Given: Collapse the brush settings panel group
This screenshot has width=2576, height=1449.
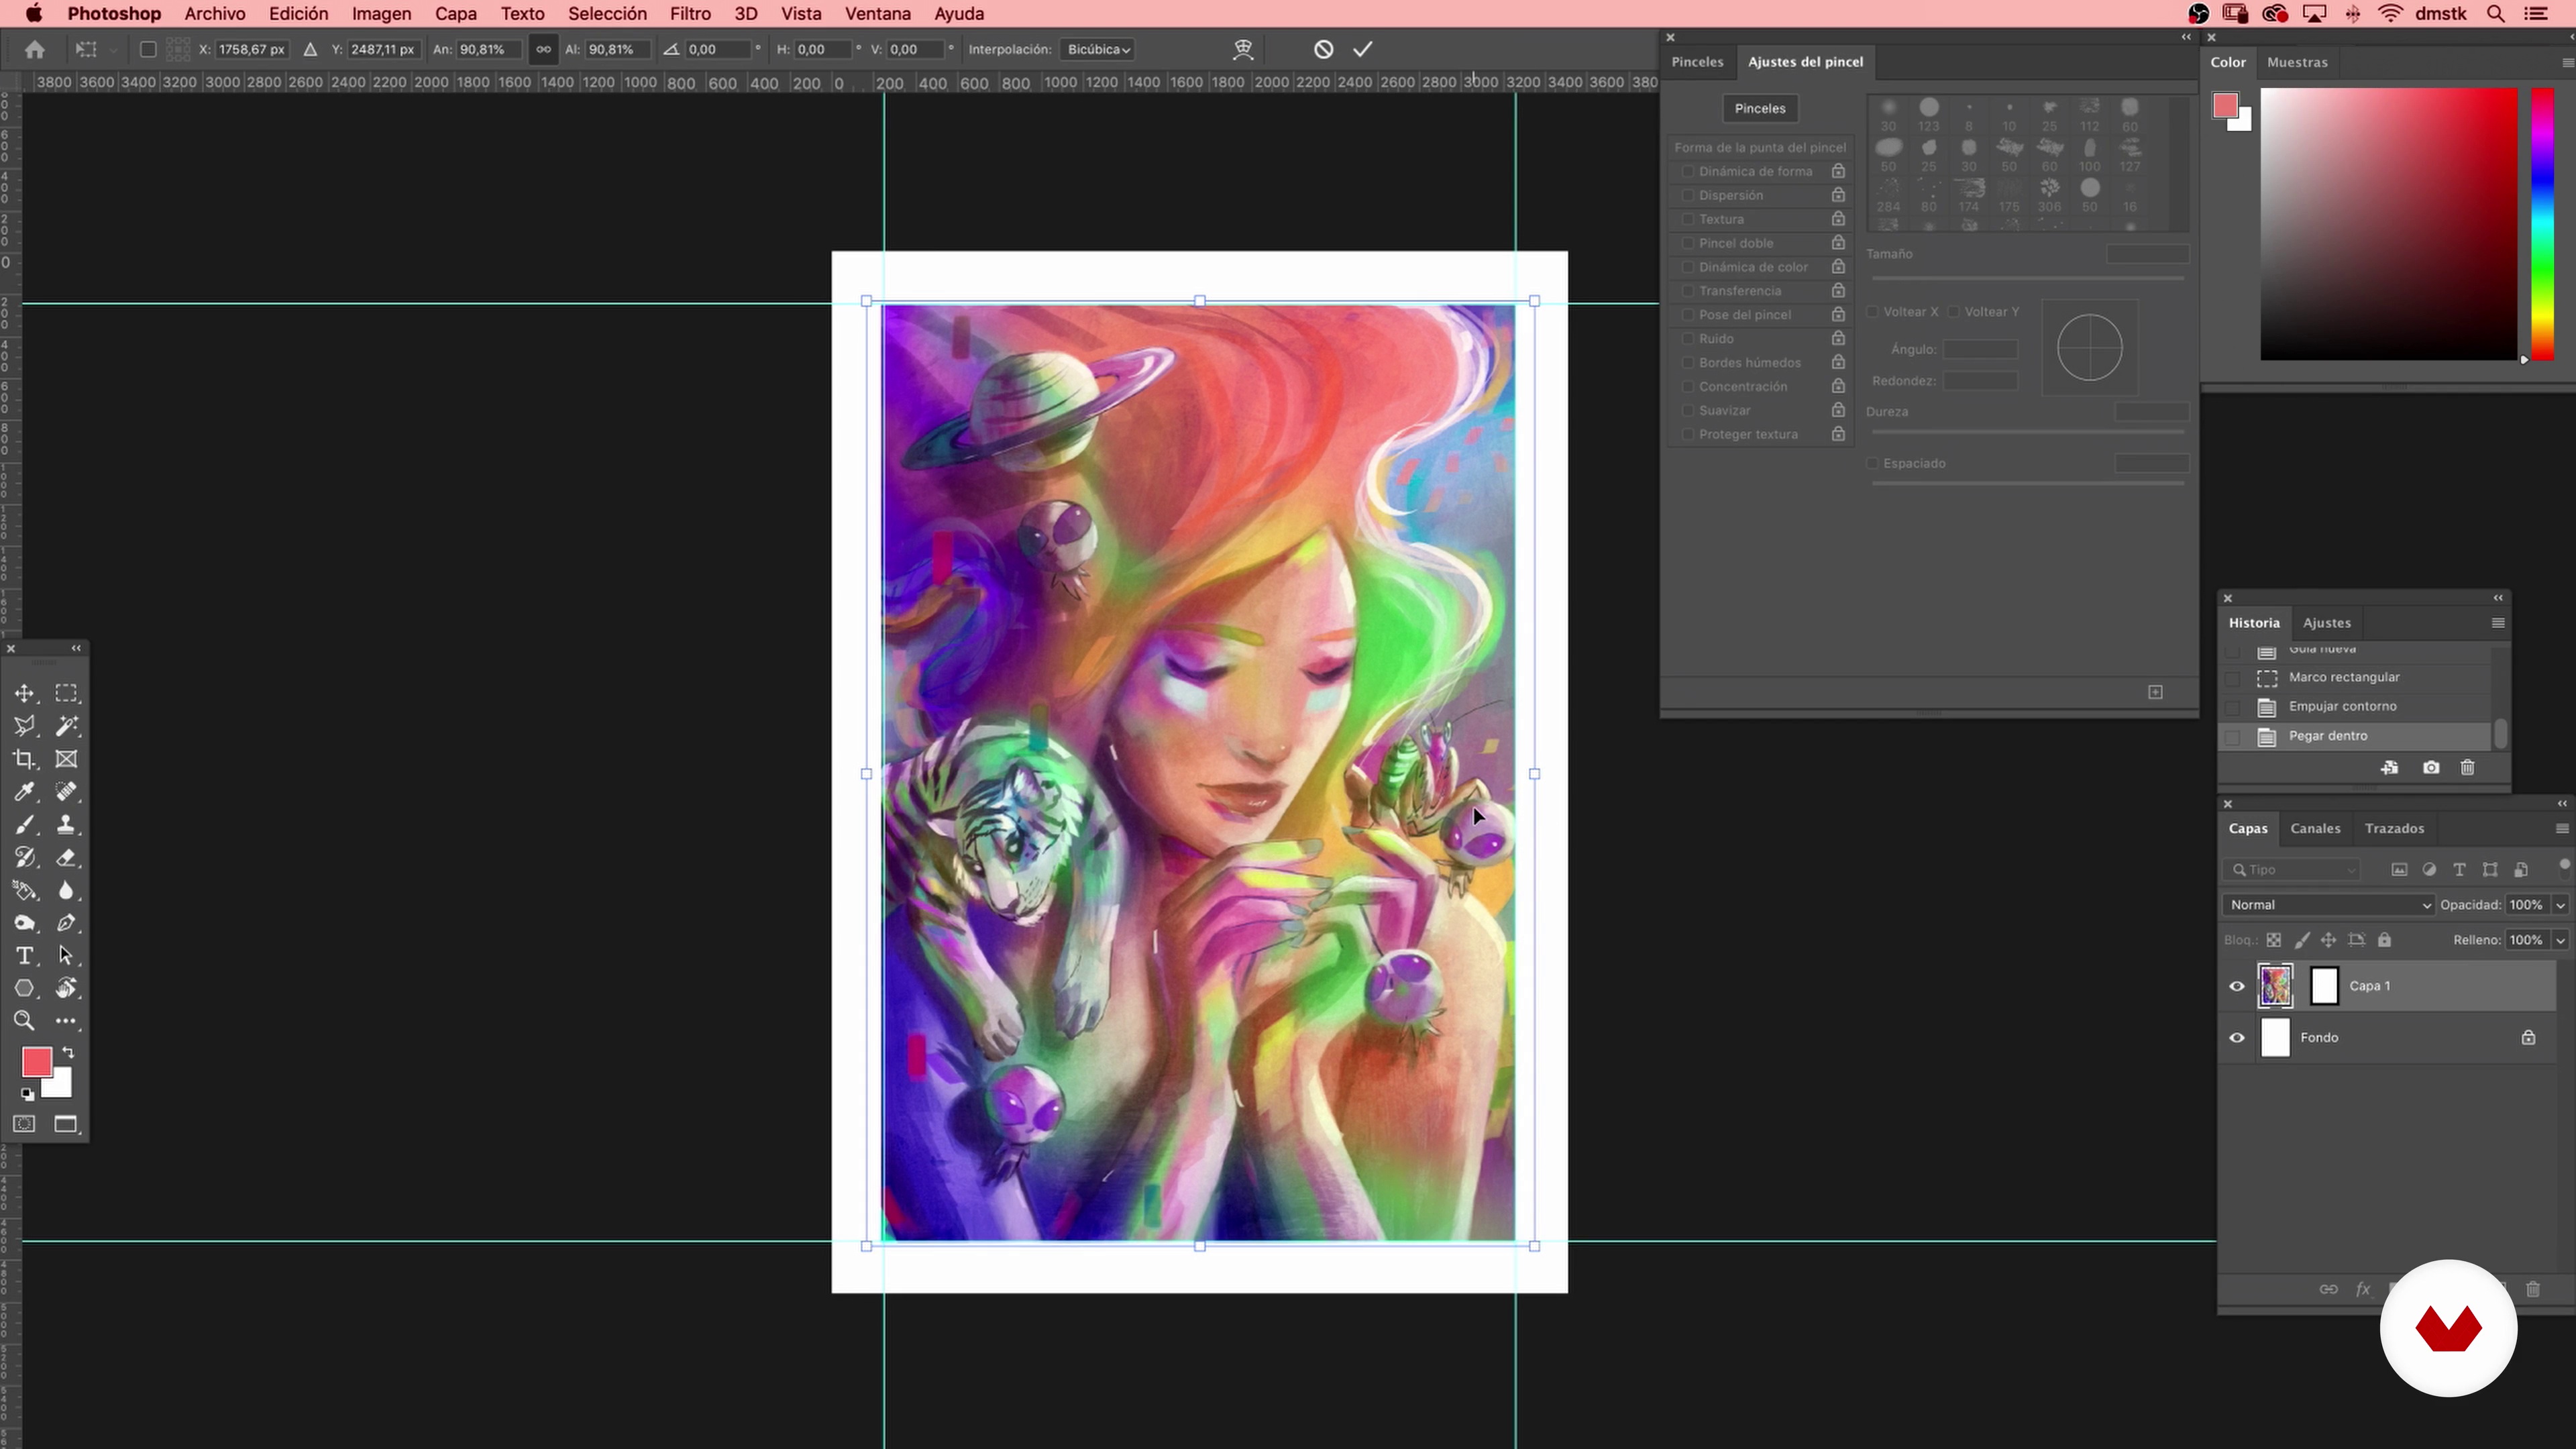Looking at the screenshot, I should 2186,37.
